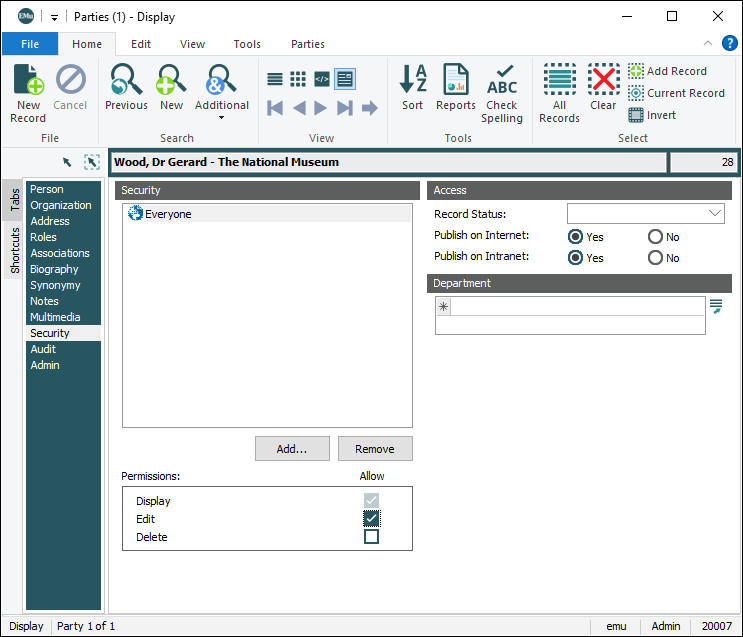Screen dimensions: 743x637
Task: Click the Previous search icon
Action: pos(126,88)
